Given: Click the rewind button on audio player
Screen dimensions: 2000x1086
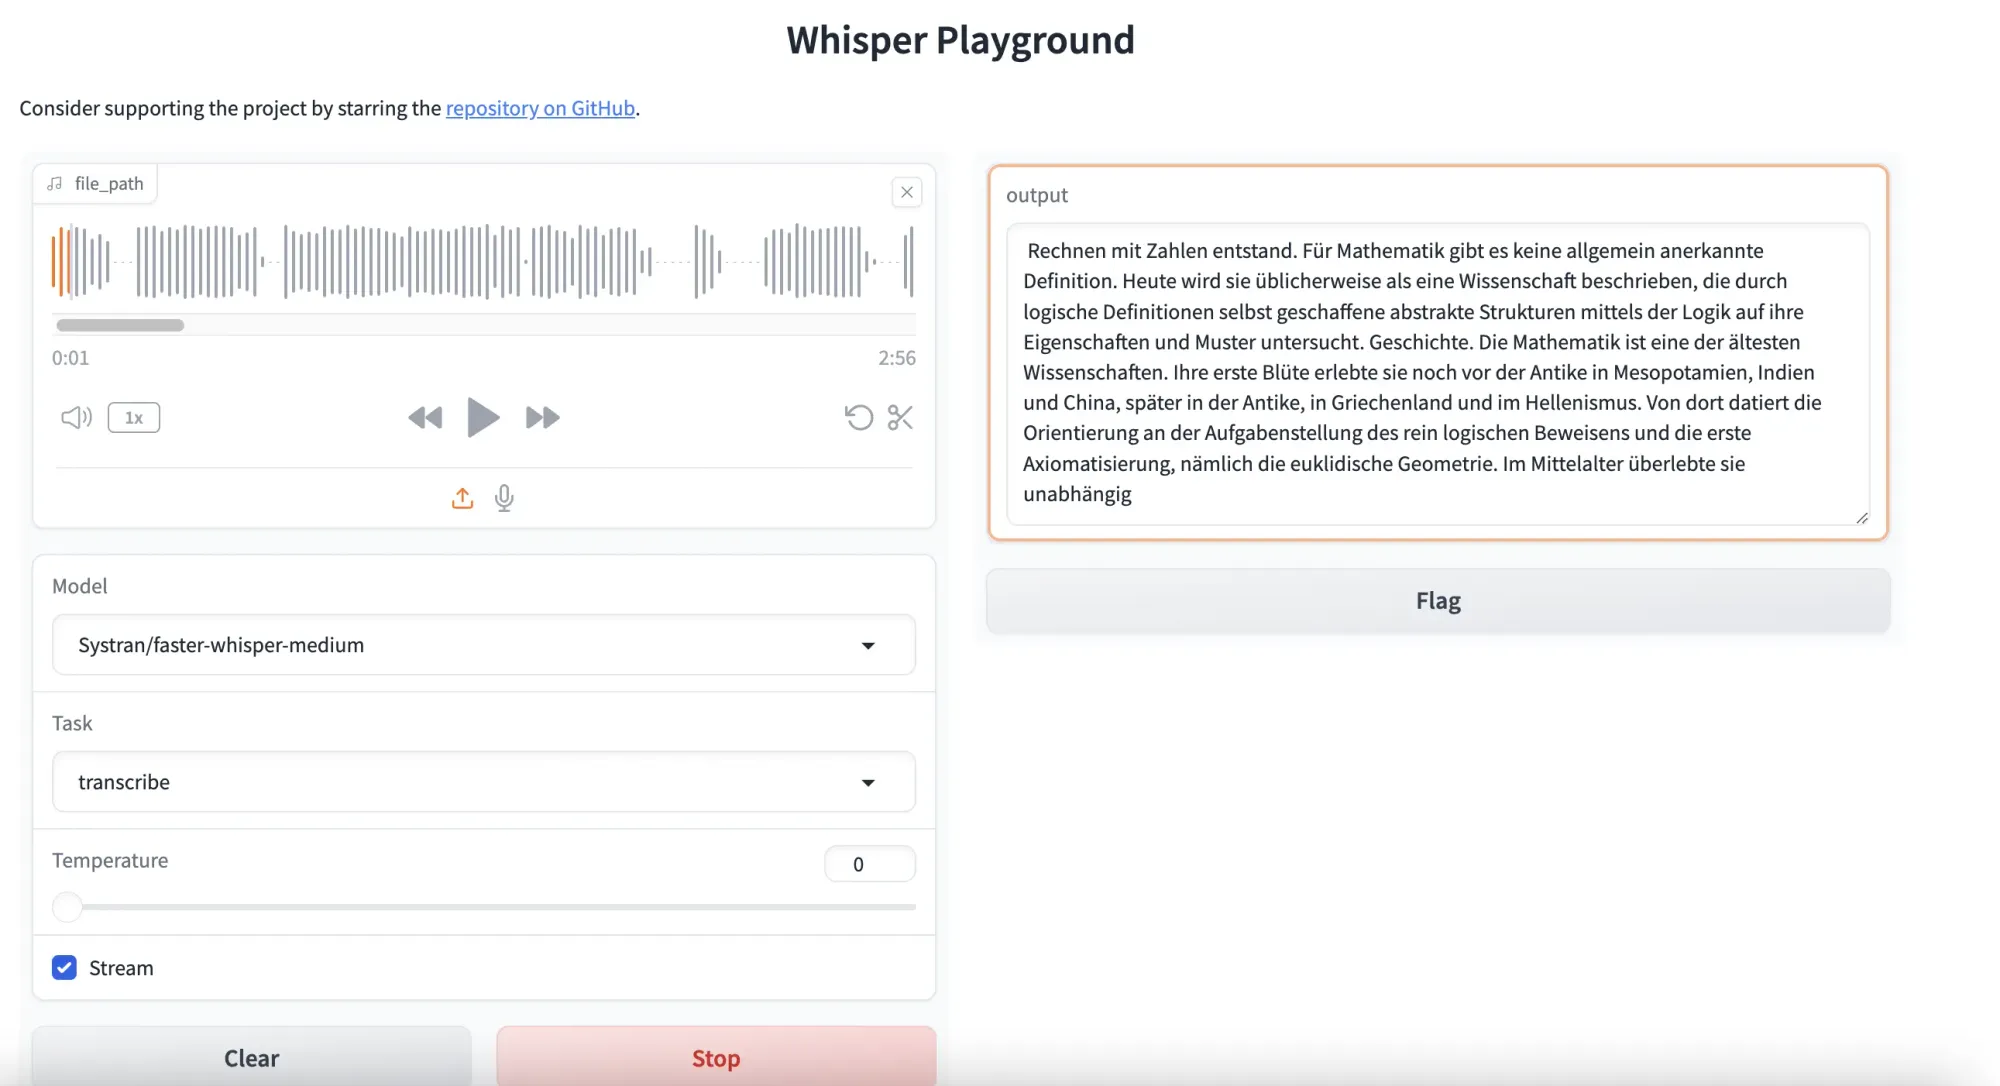Looking at the screenshot, I should point(425,417).
